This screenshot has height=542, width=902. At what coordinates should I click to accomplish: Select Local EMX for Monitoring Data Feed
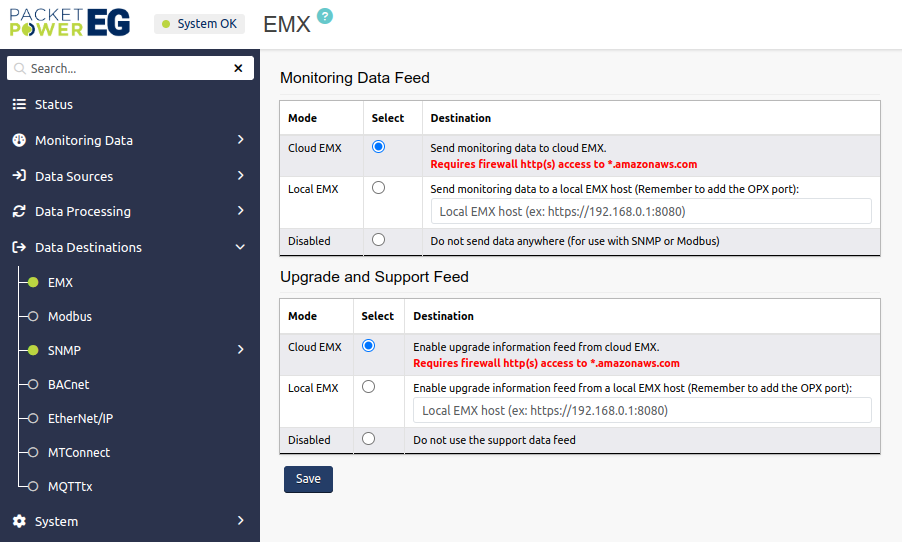(378, 188)
